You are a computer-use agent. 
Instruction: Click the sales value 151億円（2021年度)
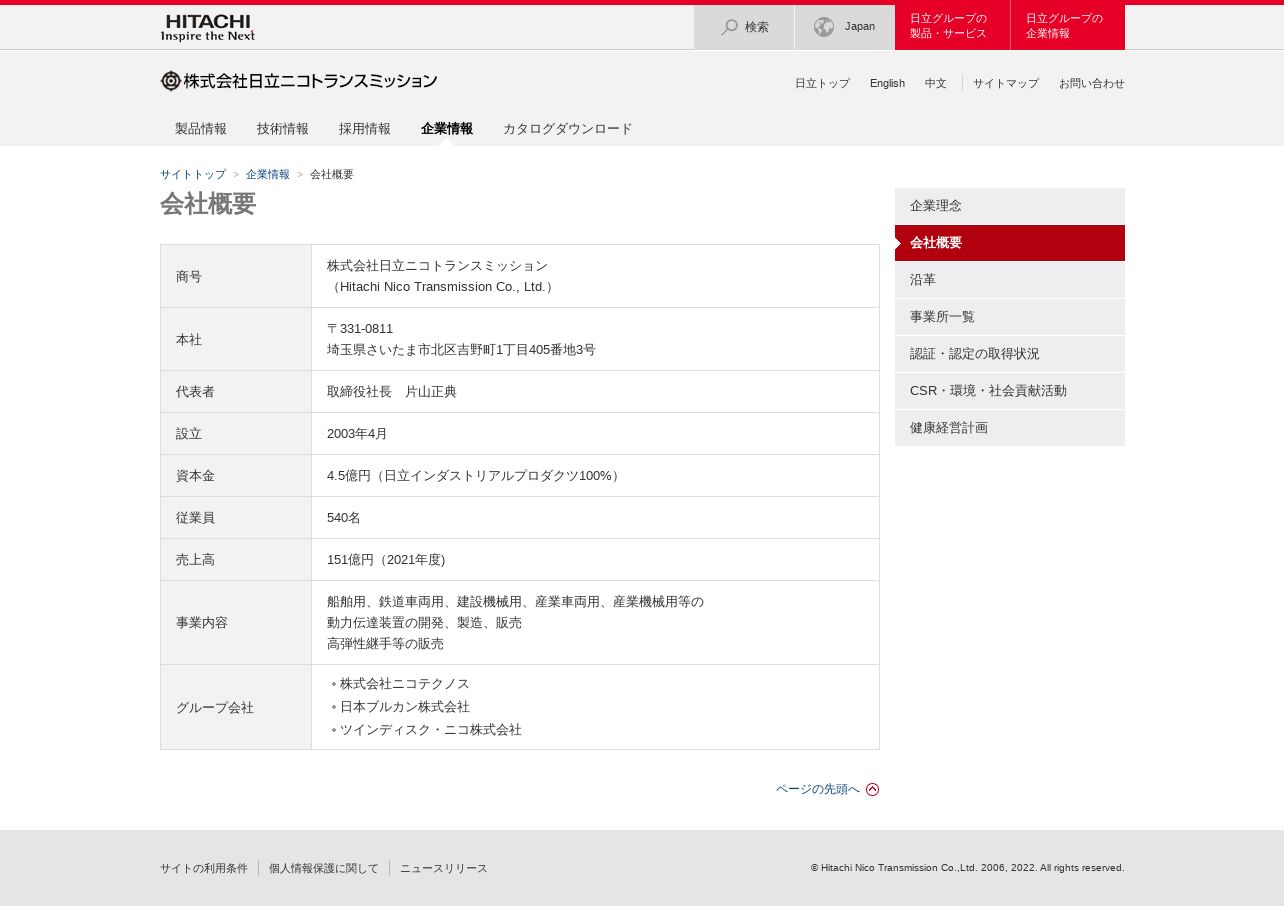click(386, 560)
